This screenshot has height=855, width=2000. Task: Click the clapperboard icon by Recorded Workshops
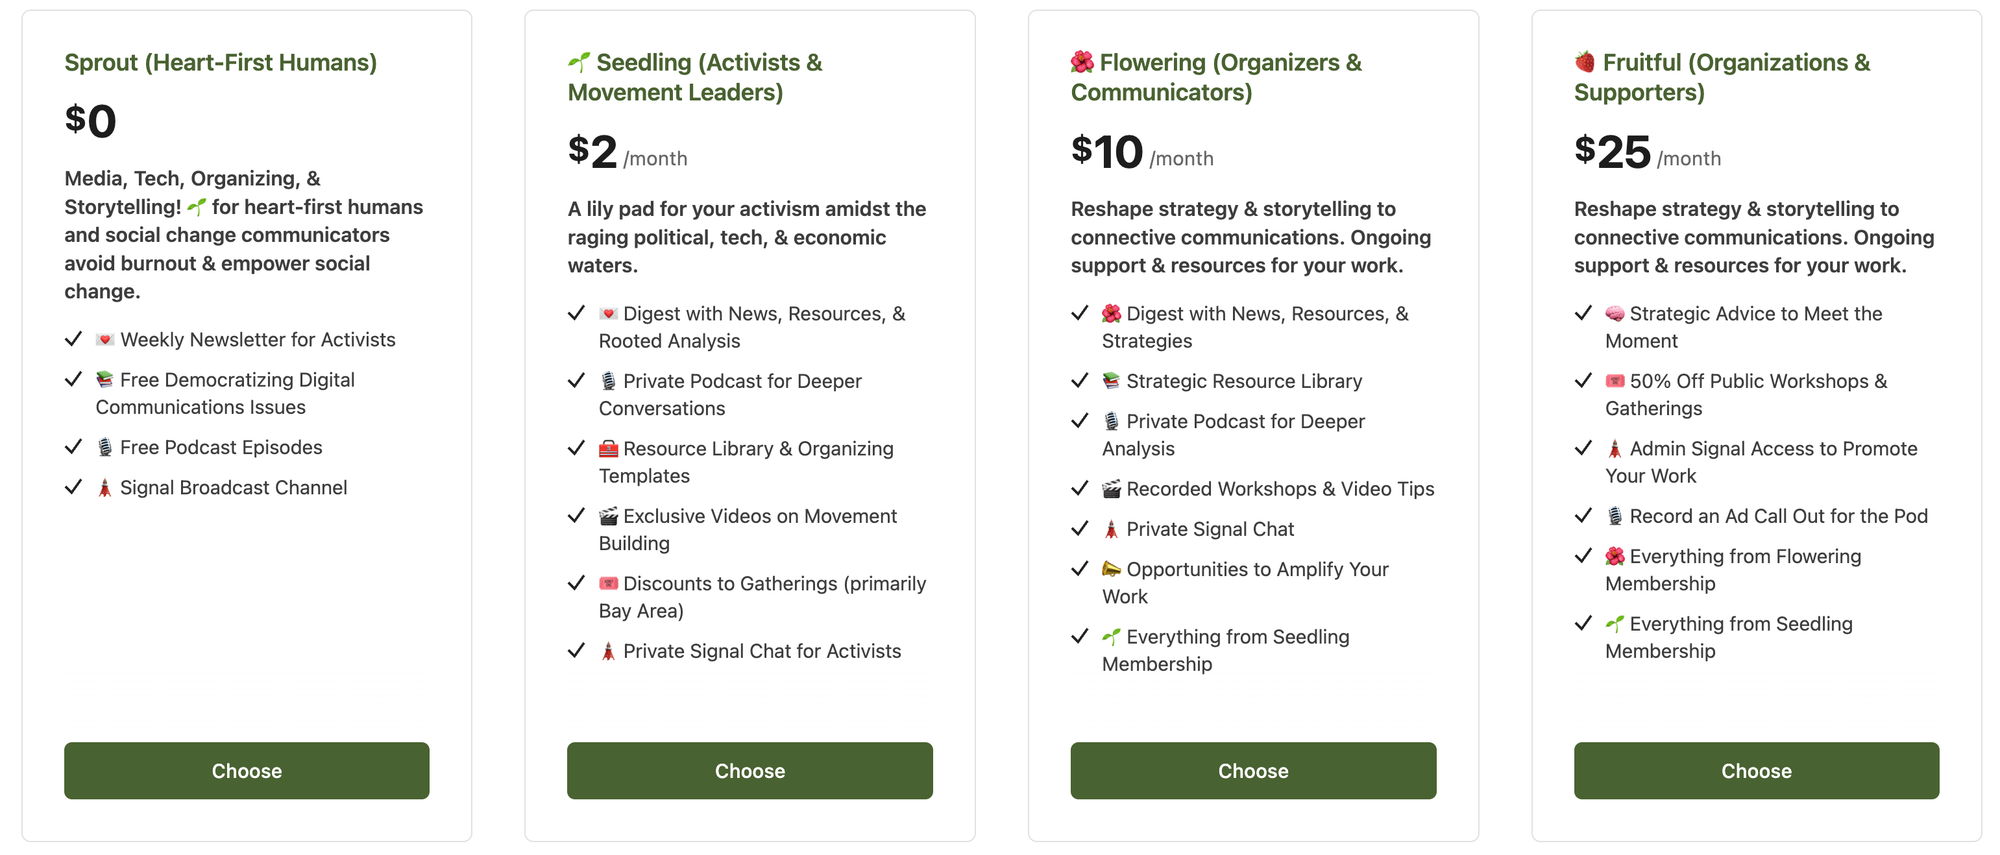pos(1111,489)
